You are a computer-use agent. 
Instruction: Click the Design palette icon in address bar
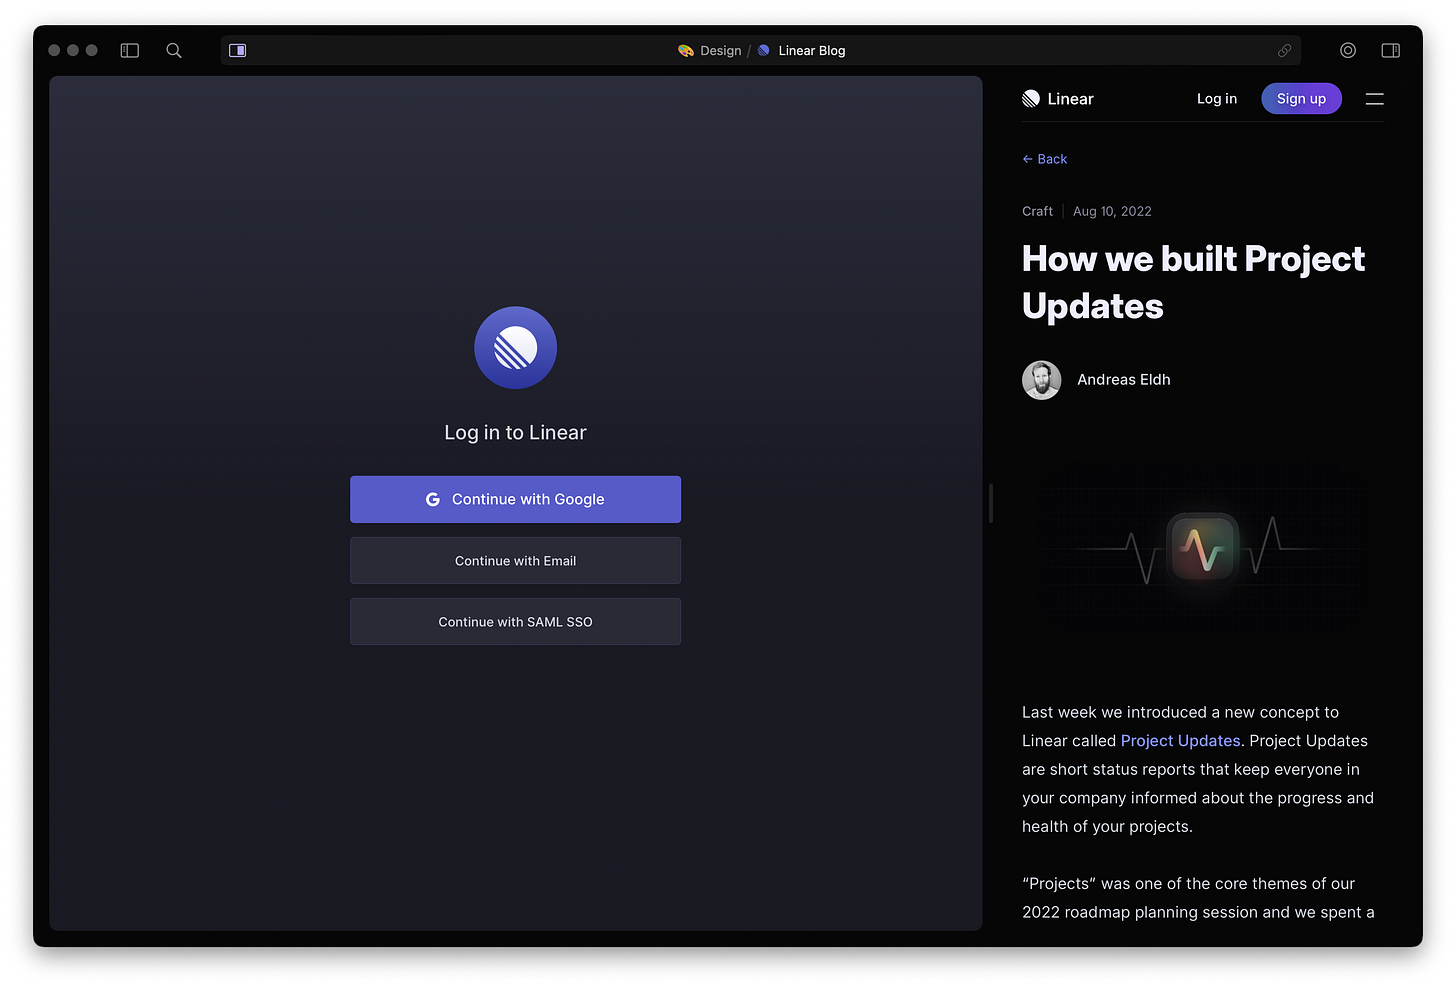pos(686,51)
